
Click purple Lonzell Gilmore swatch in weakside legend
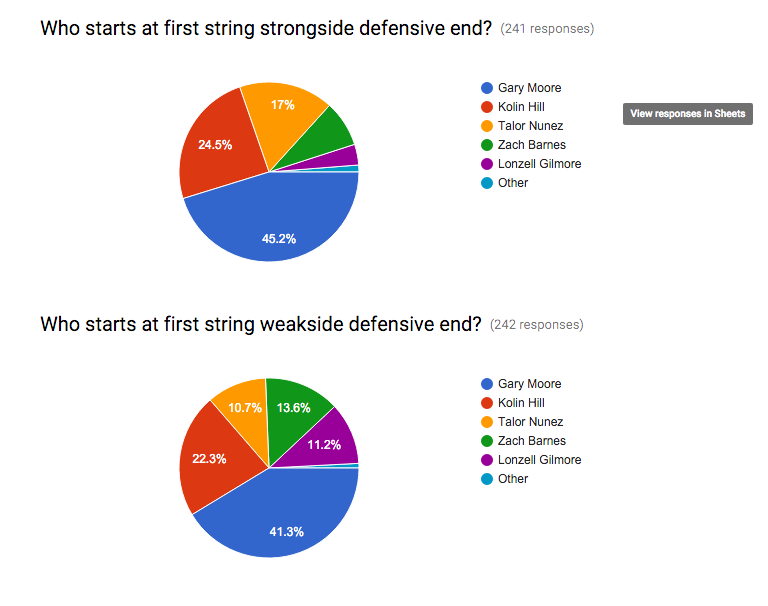(x=487, y=460)
